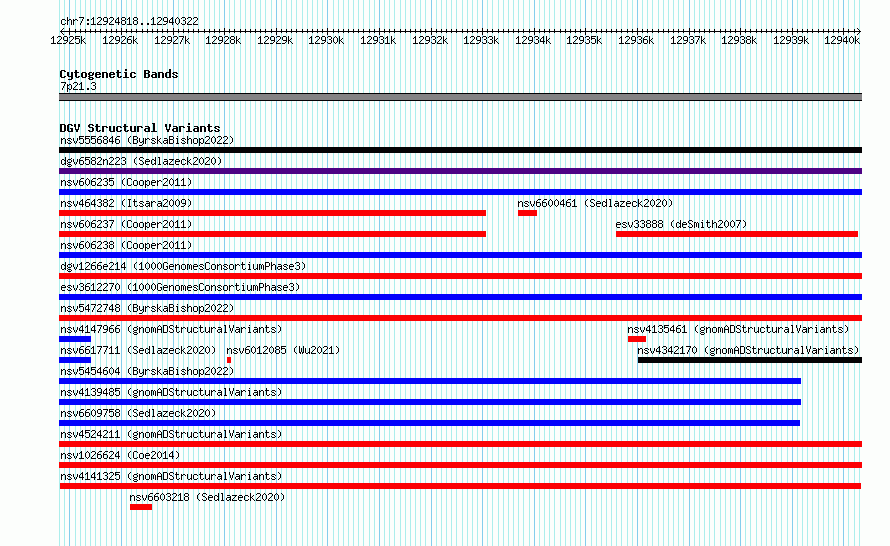Click the 12933k ruler label
The height and width of the screenshot is (546, 890).
[481, 40]
